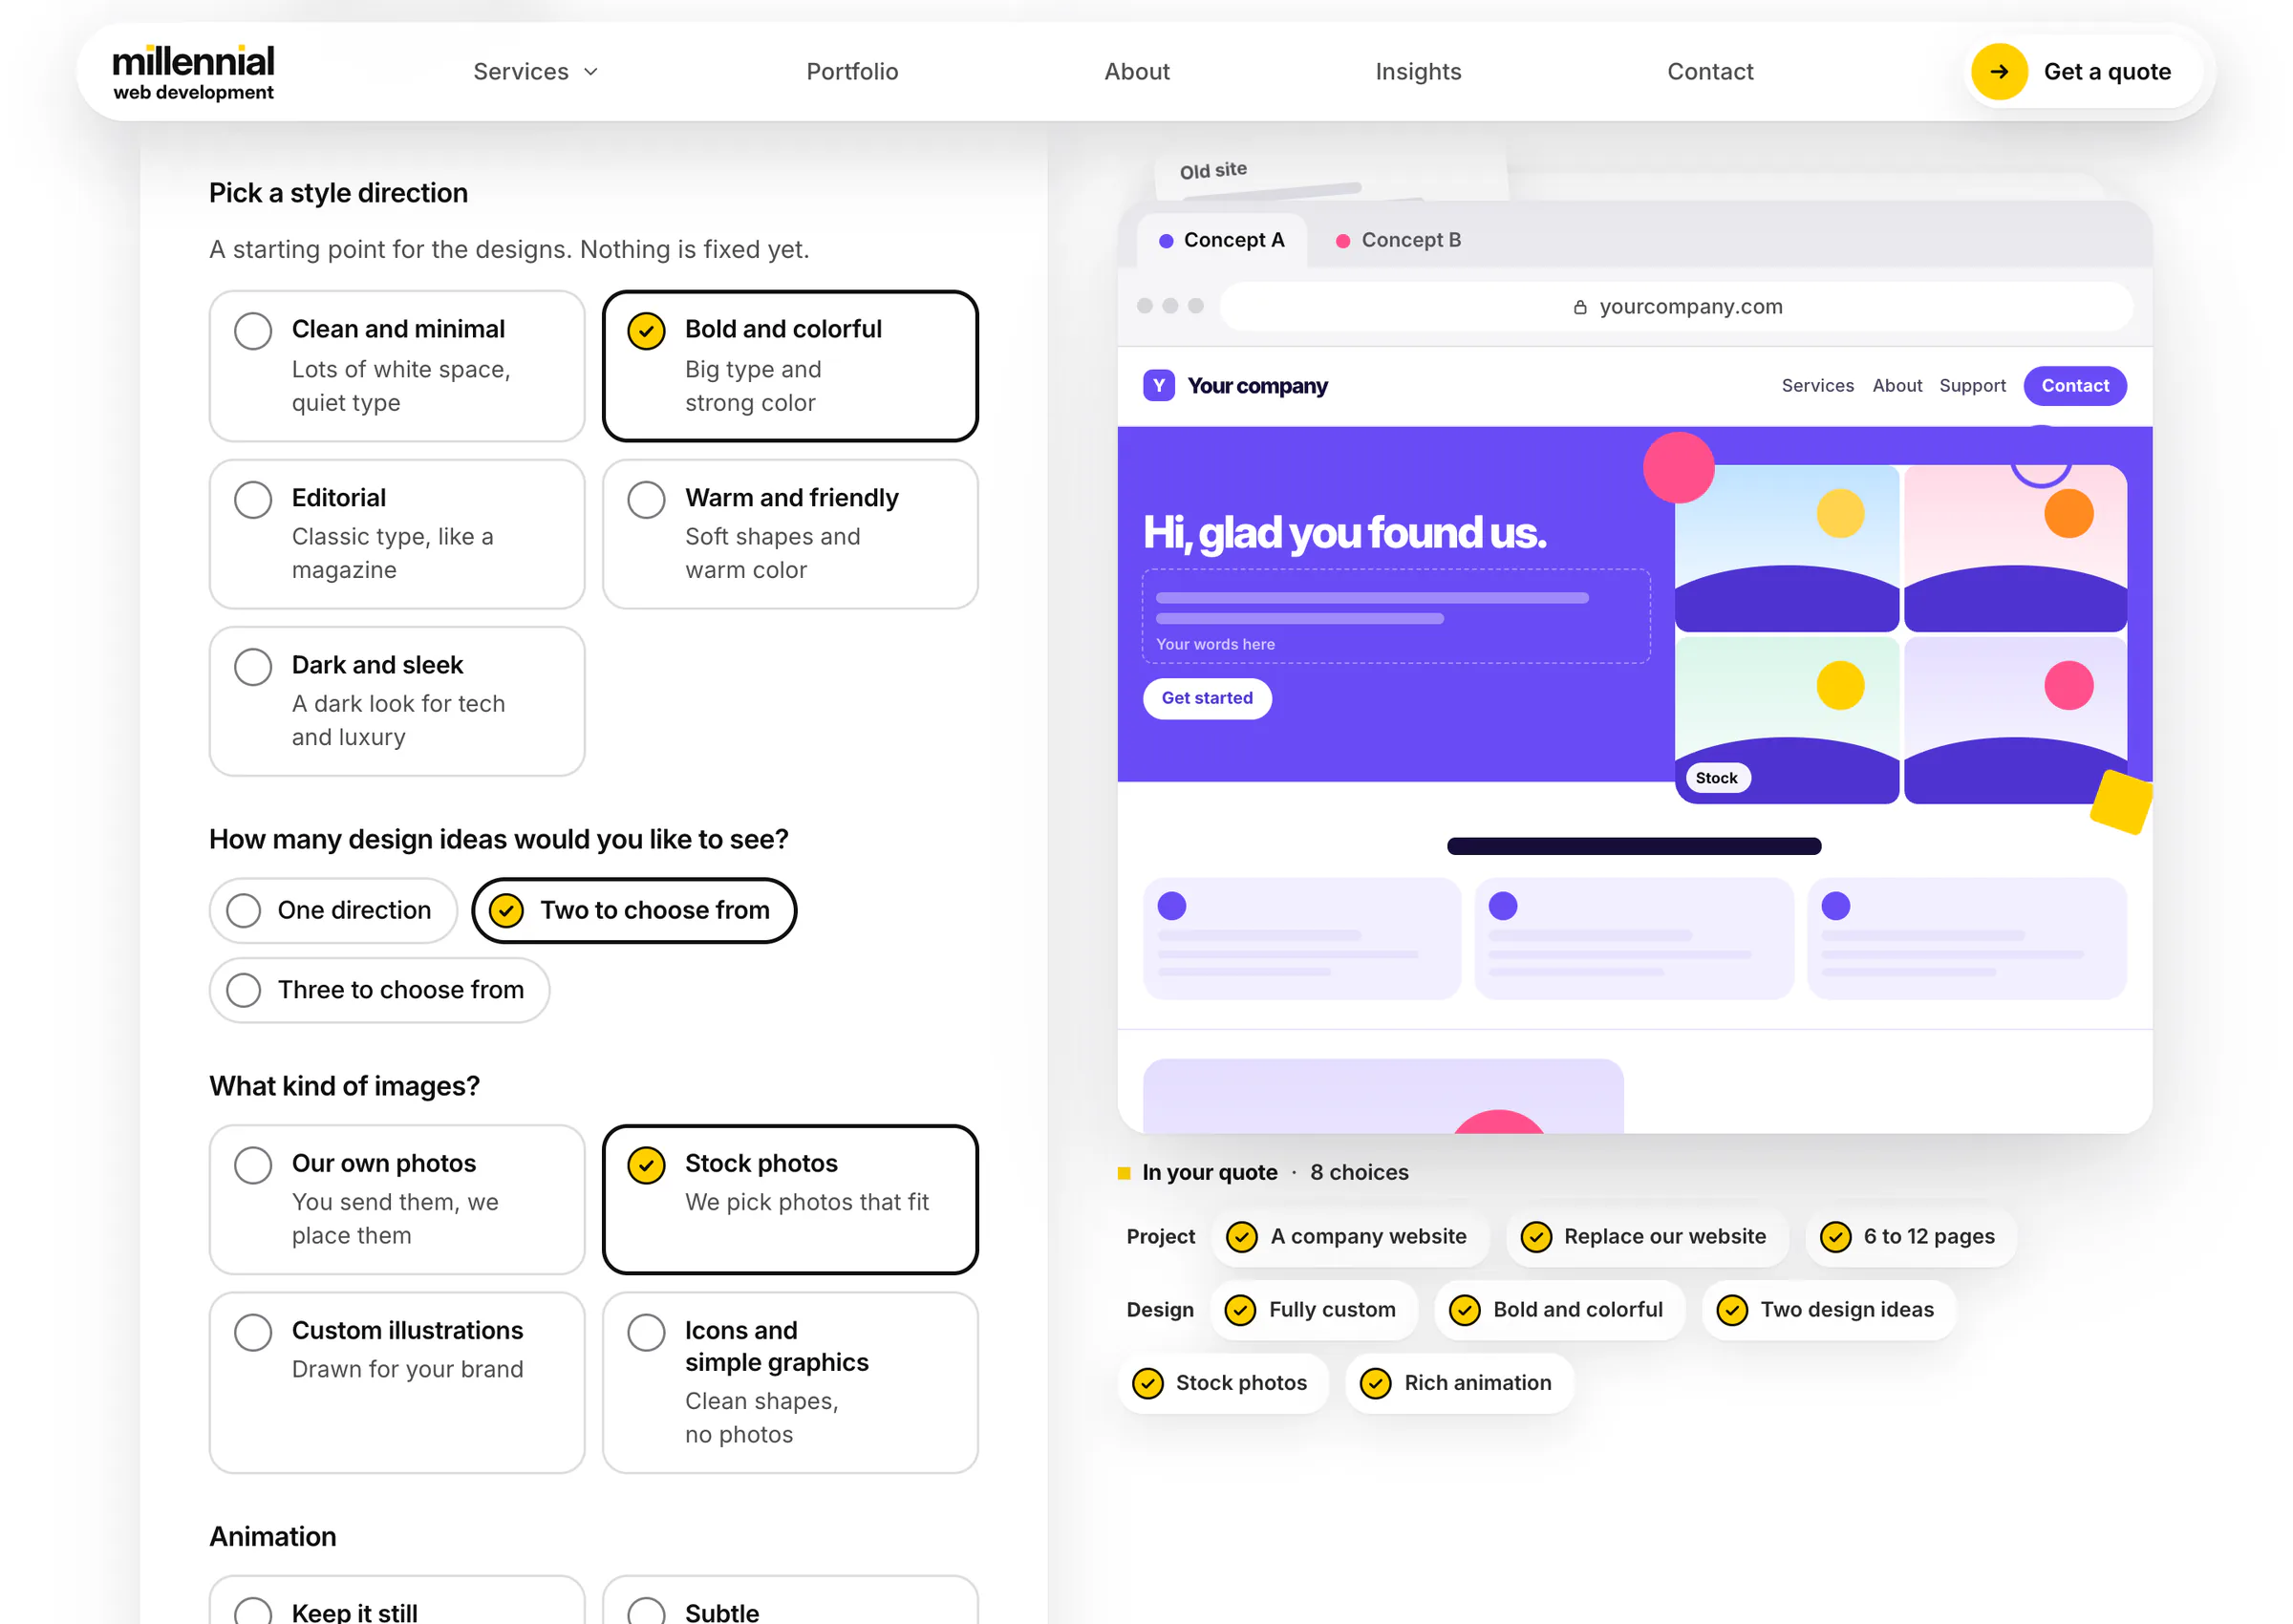Click the Services link in the preview nav
Viewport: 2293px width, 1624px height.
pyautogui.click(x=1816, y=386)
